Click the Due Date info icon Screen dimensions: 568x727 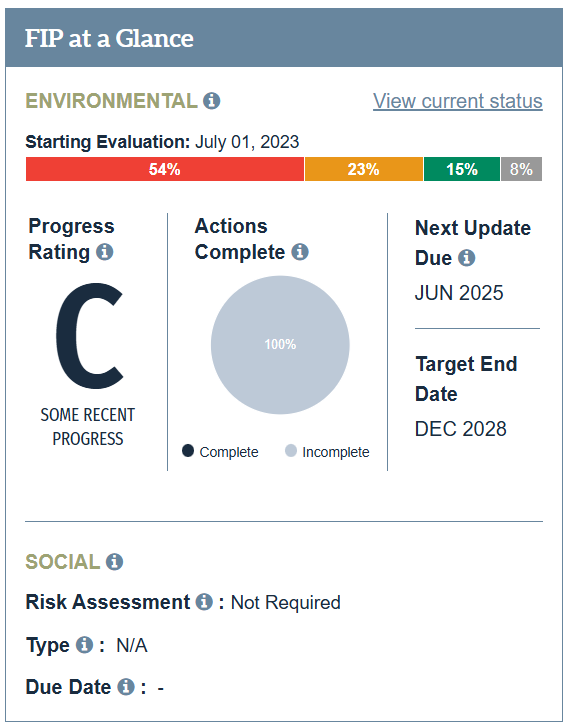pos(126,687)
